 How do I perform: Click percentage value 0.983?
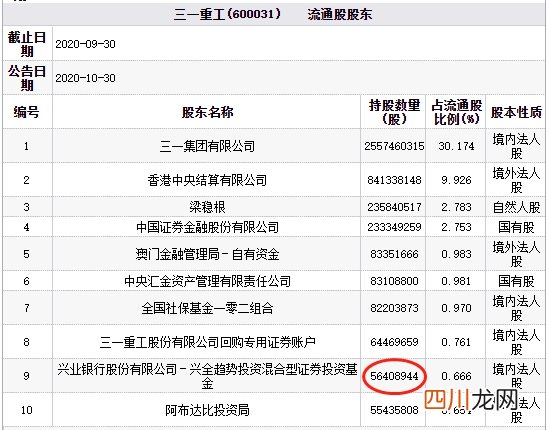pyautogui.click(x=456, y=254)
